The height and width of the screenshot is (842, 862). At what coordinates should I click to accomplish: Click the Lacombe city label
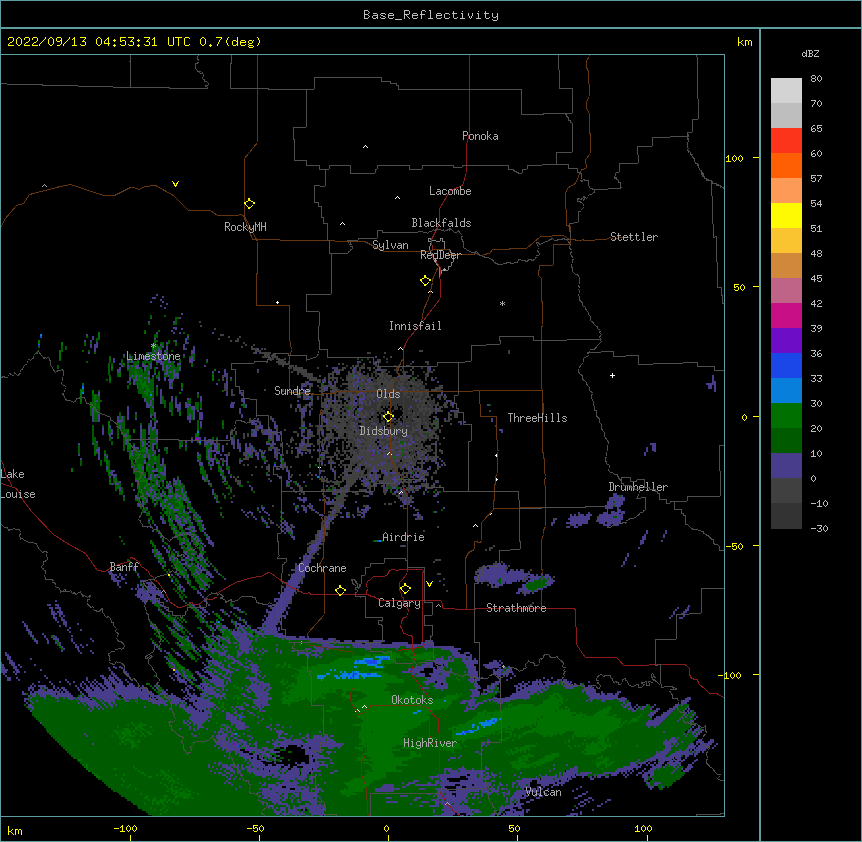tap(450, 191)
